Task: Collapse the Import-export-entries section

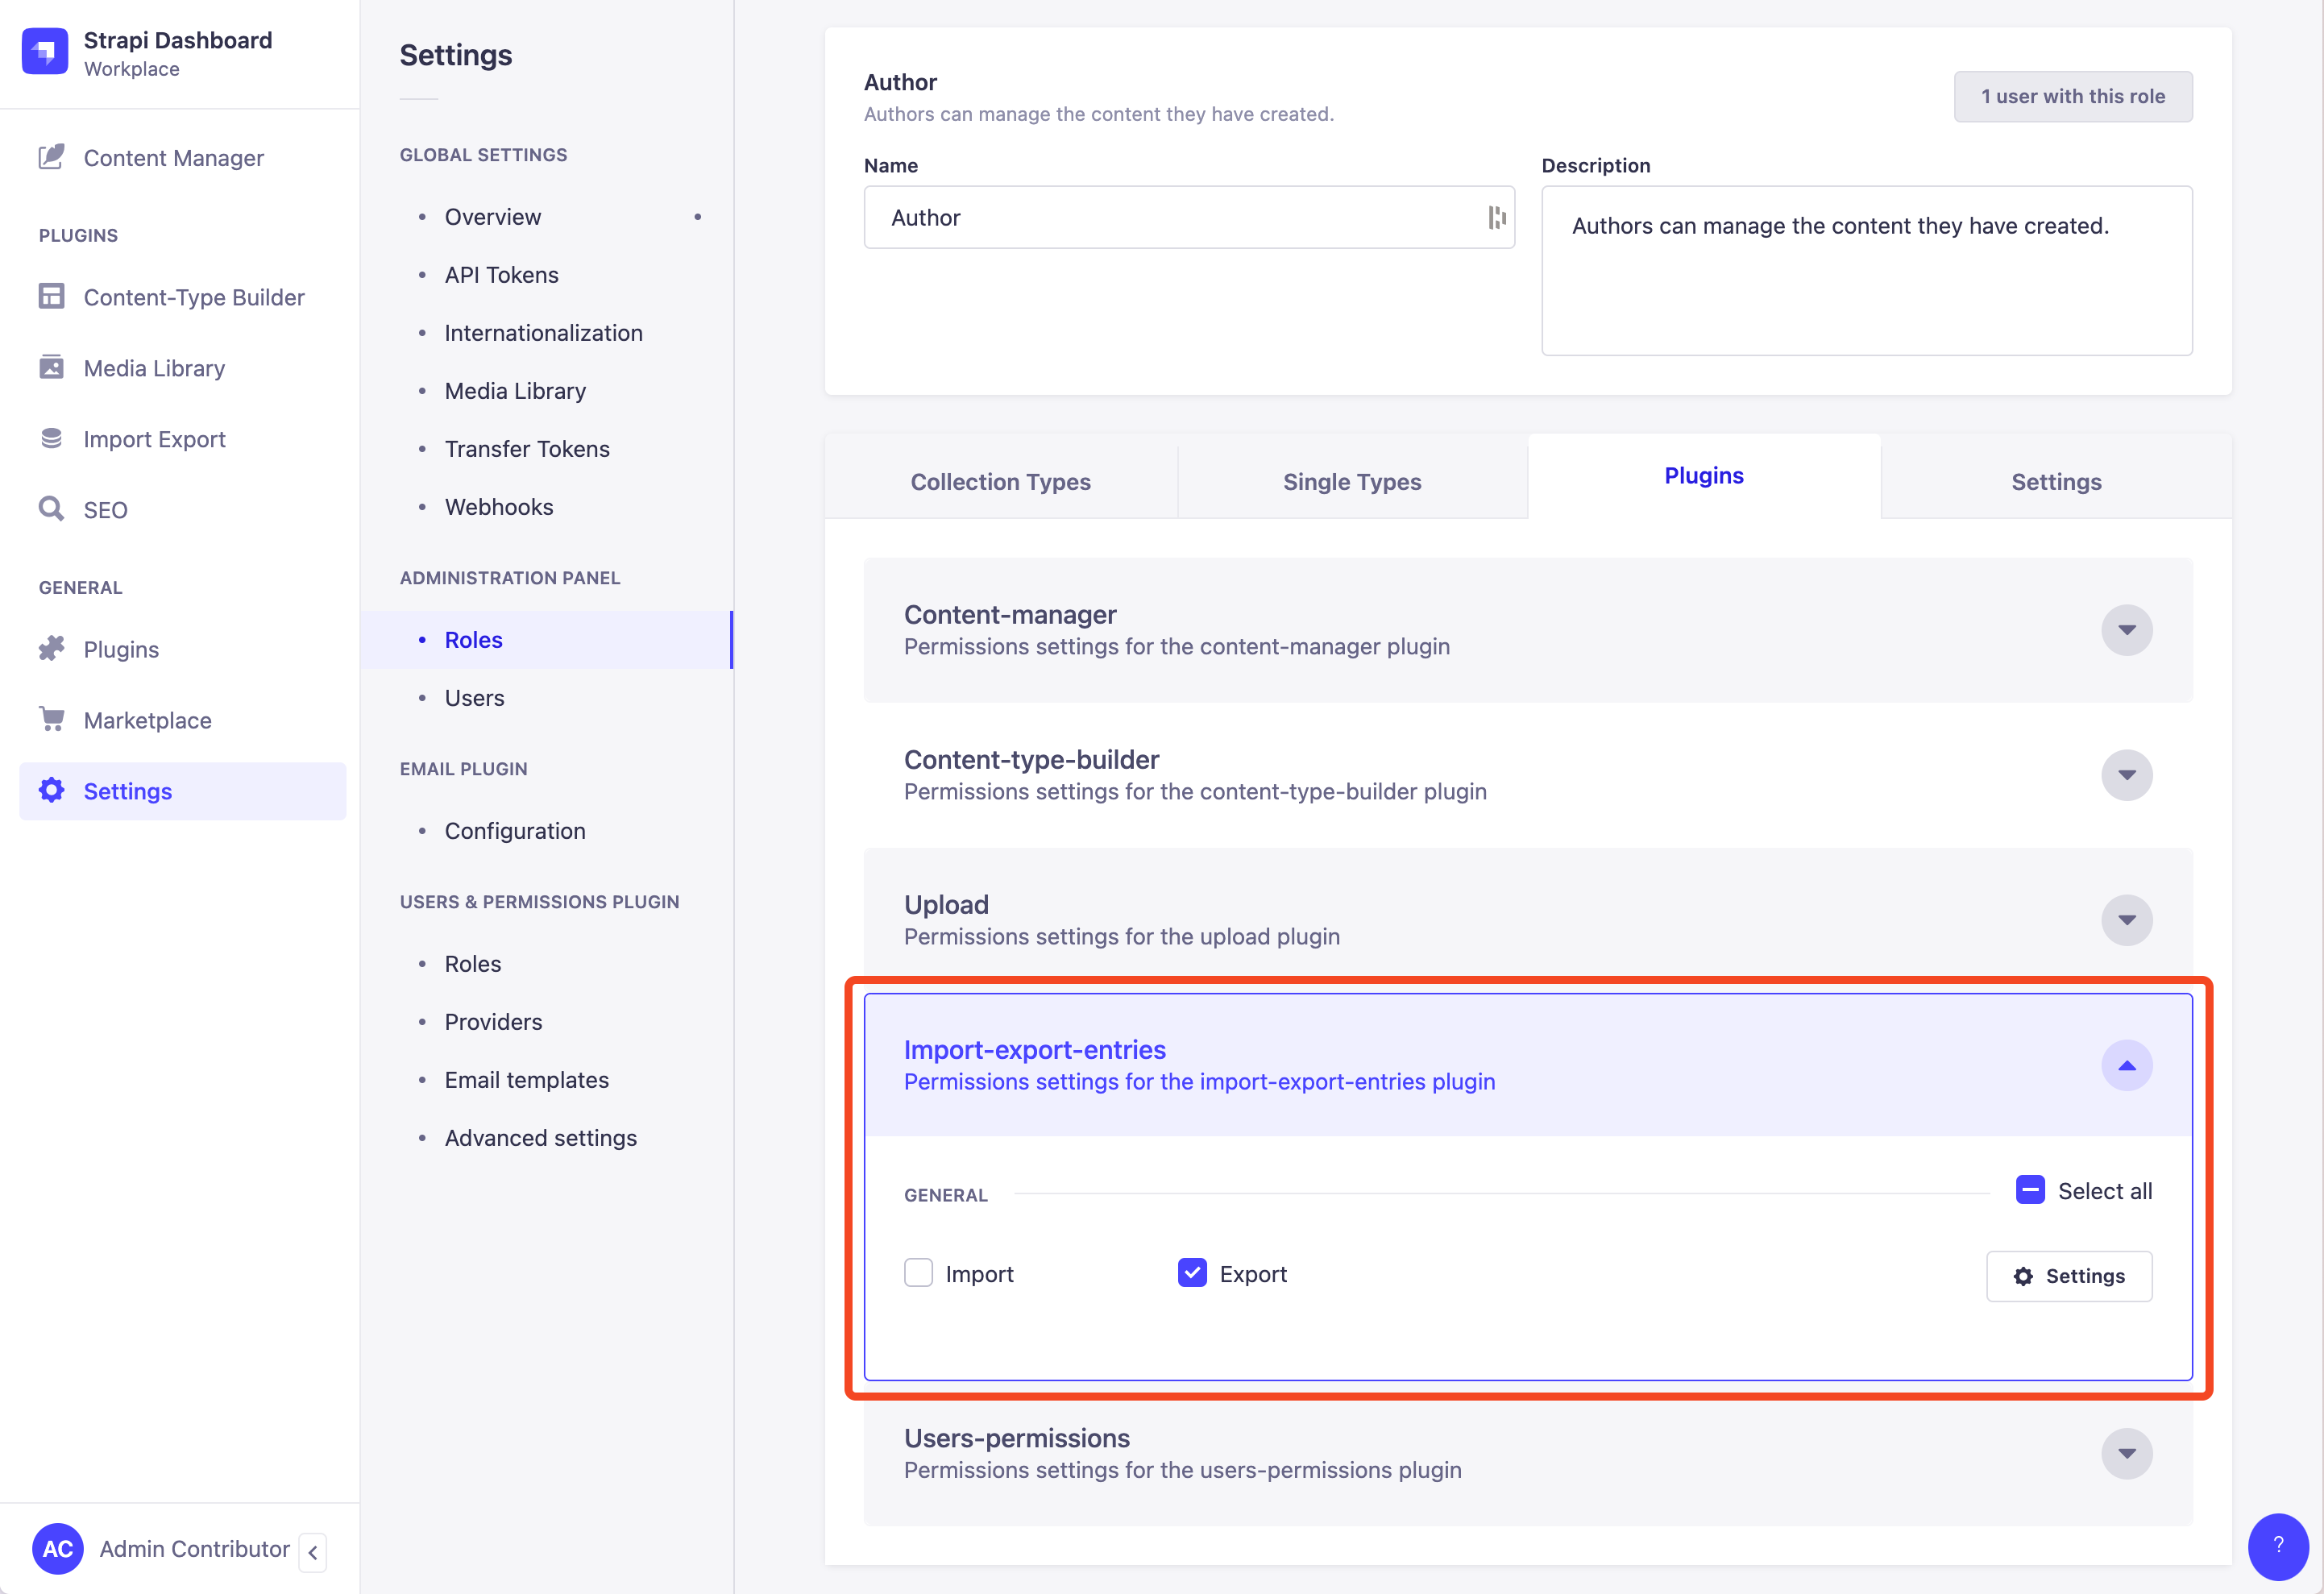Action: click(x=2128, y=1065)
